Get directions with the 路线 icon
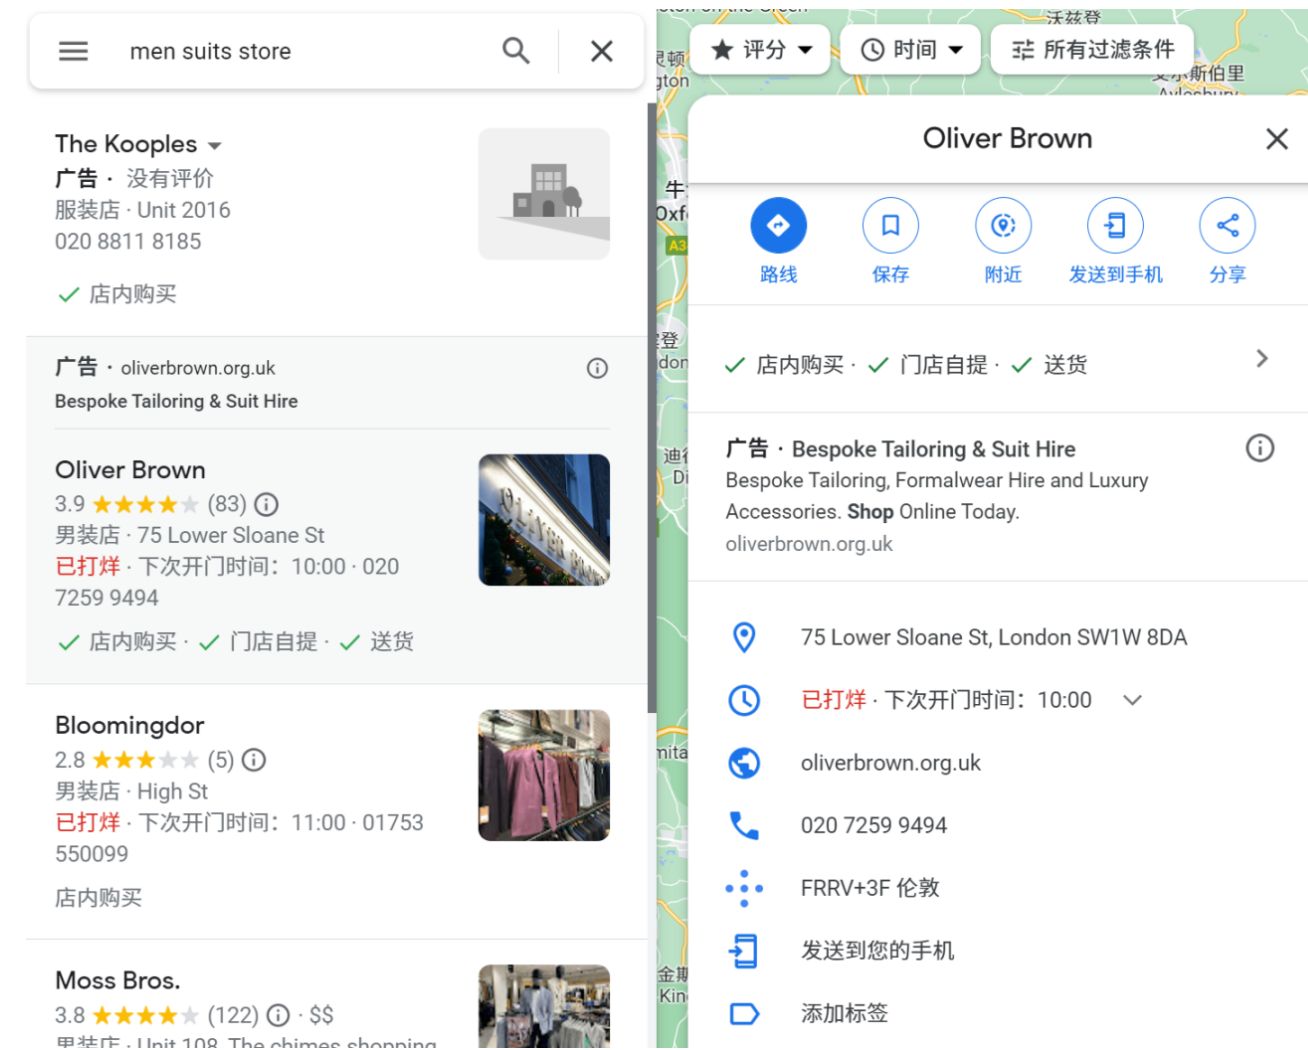The width and height of the screenshot is (1308, 1050). click(x=779, y=226)
